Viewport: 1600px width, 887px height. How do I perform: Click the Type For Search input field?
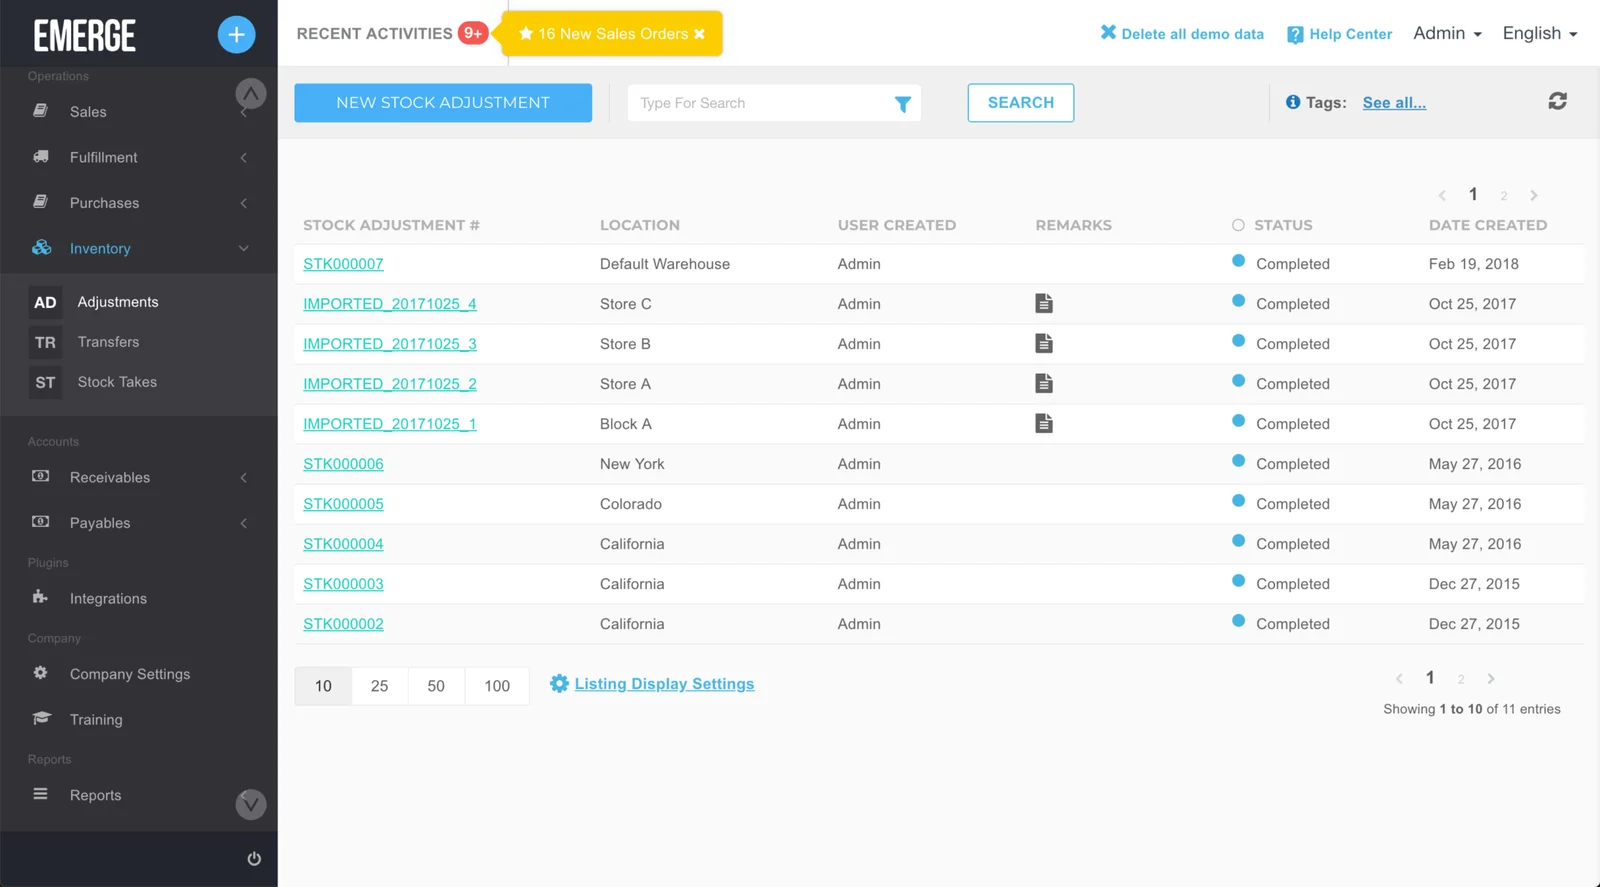[x=760, y=103]
